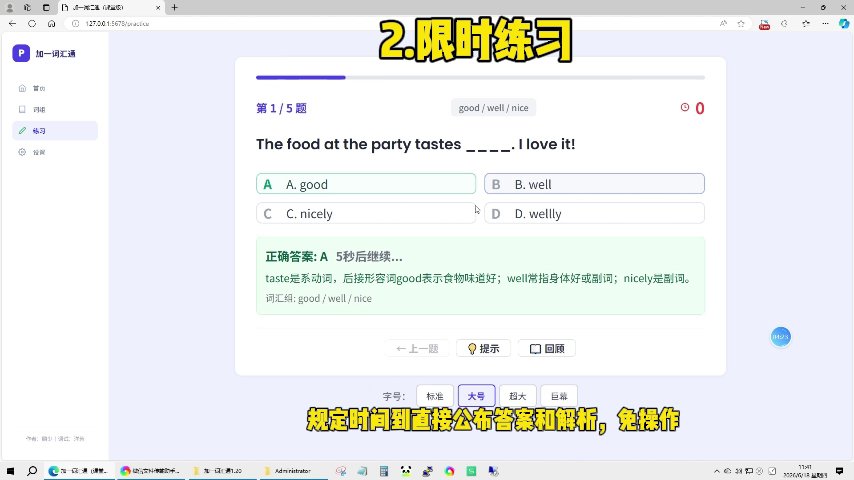Click the browser home icon
The image size is (854, 480).
(51, 23)
